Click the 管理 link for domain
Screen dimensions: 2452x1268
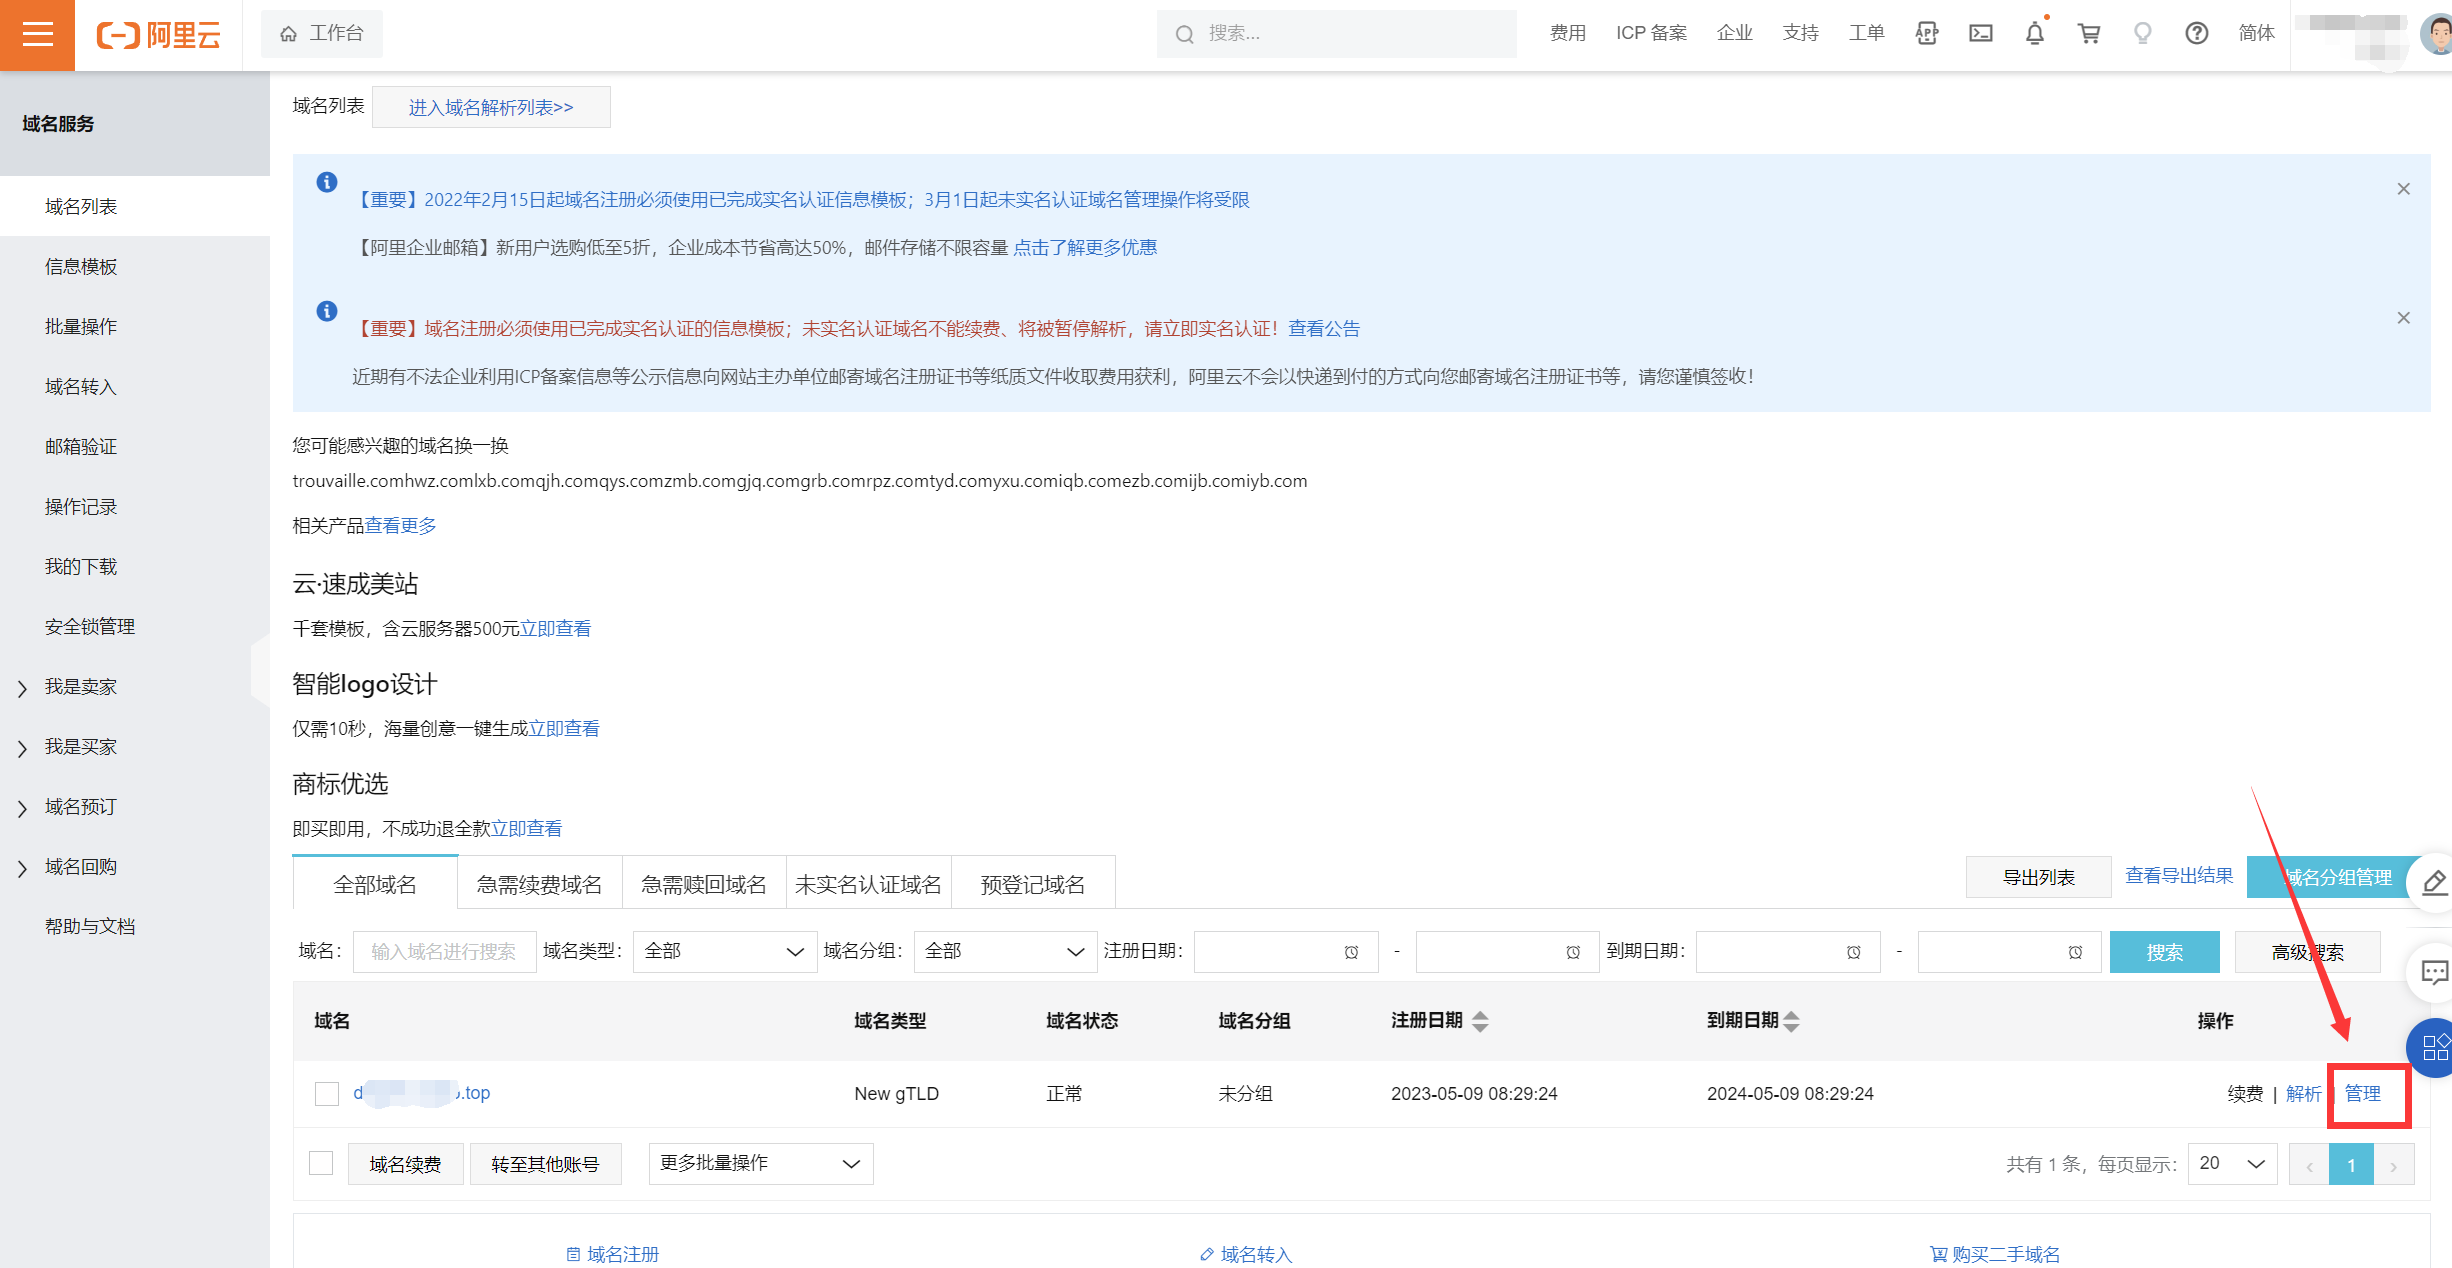coord(2362,1094)
